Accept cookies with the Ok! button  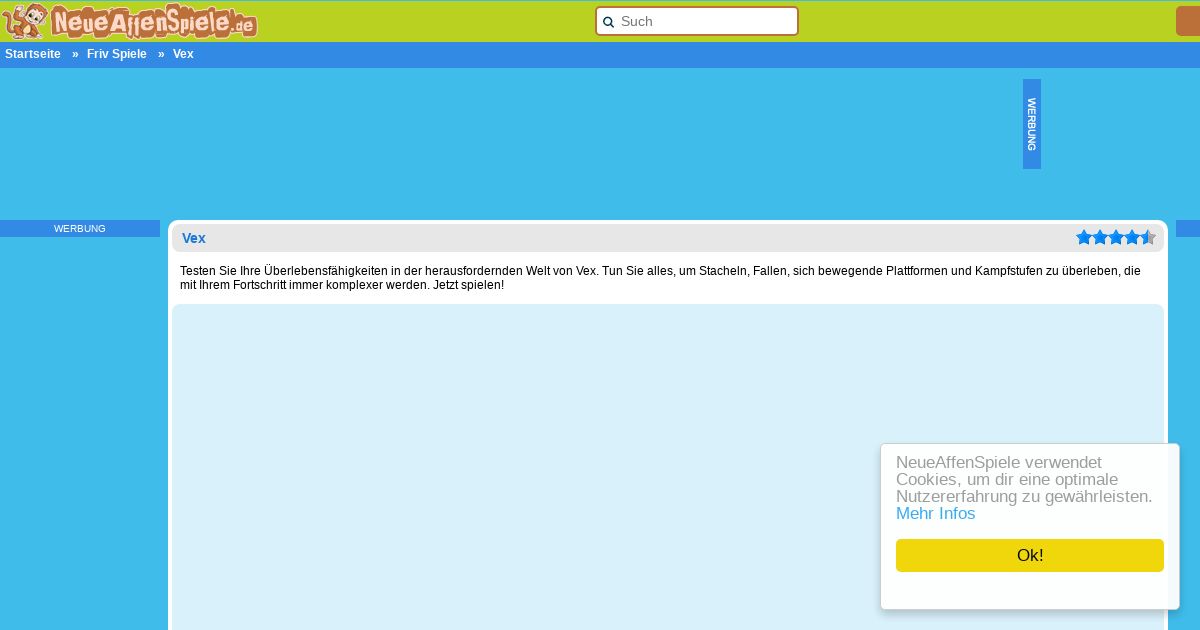(1030, 556)
